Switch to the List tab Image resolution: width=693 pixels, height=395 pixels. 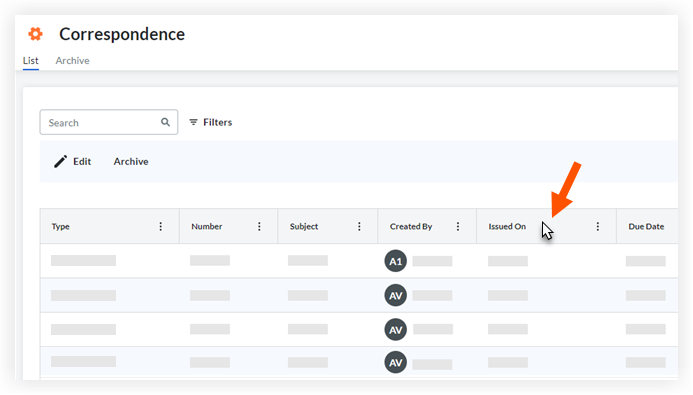tap(30, 61)
